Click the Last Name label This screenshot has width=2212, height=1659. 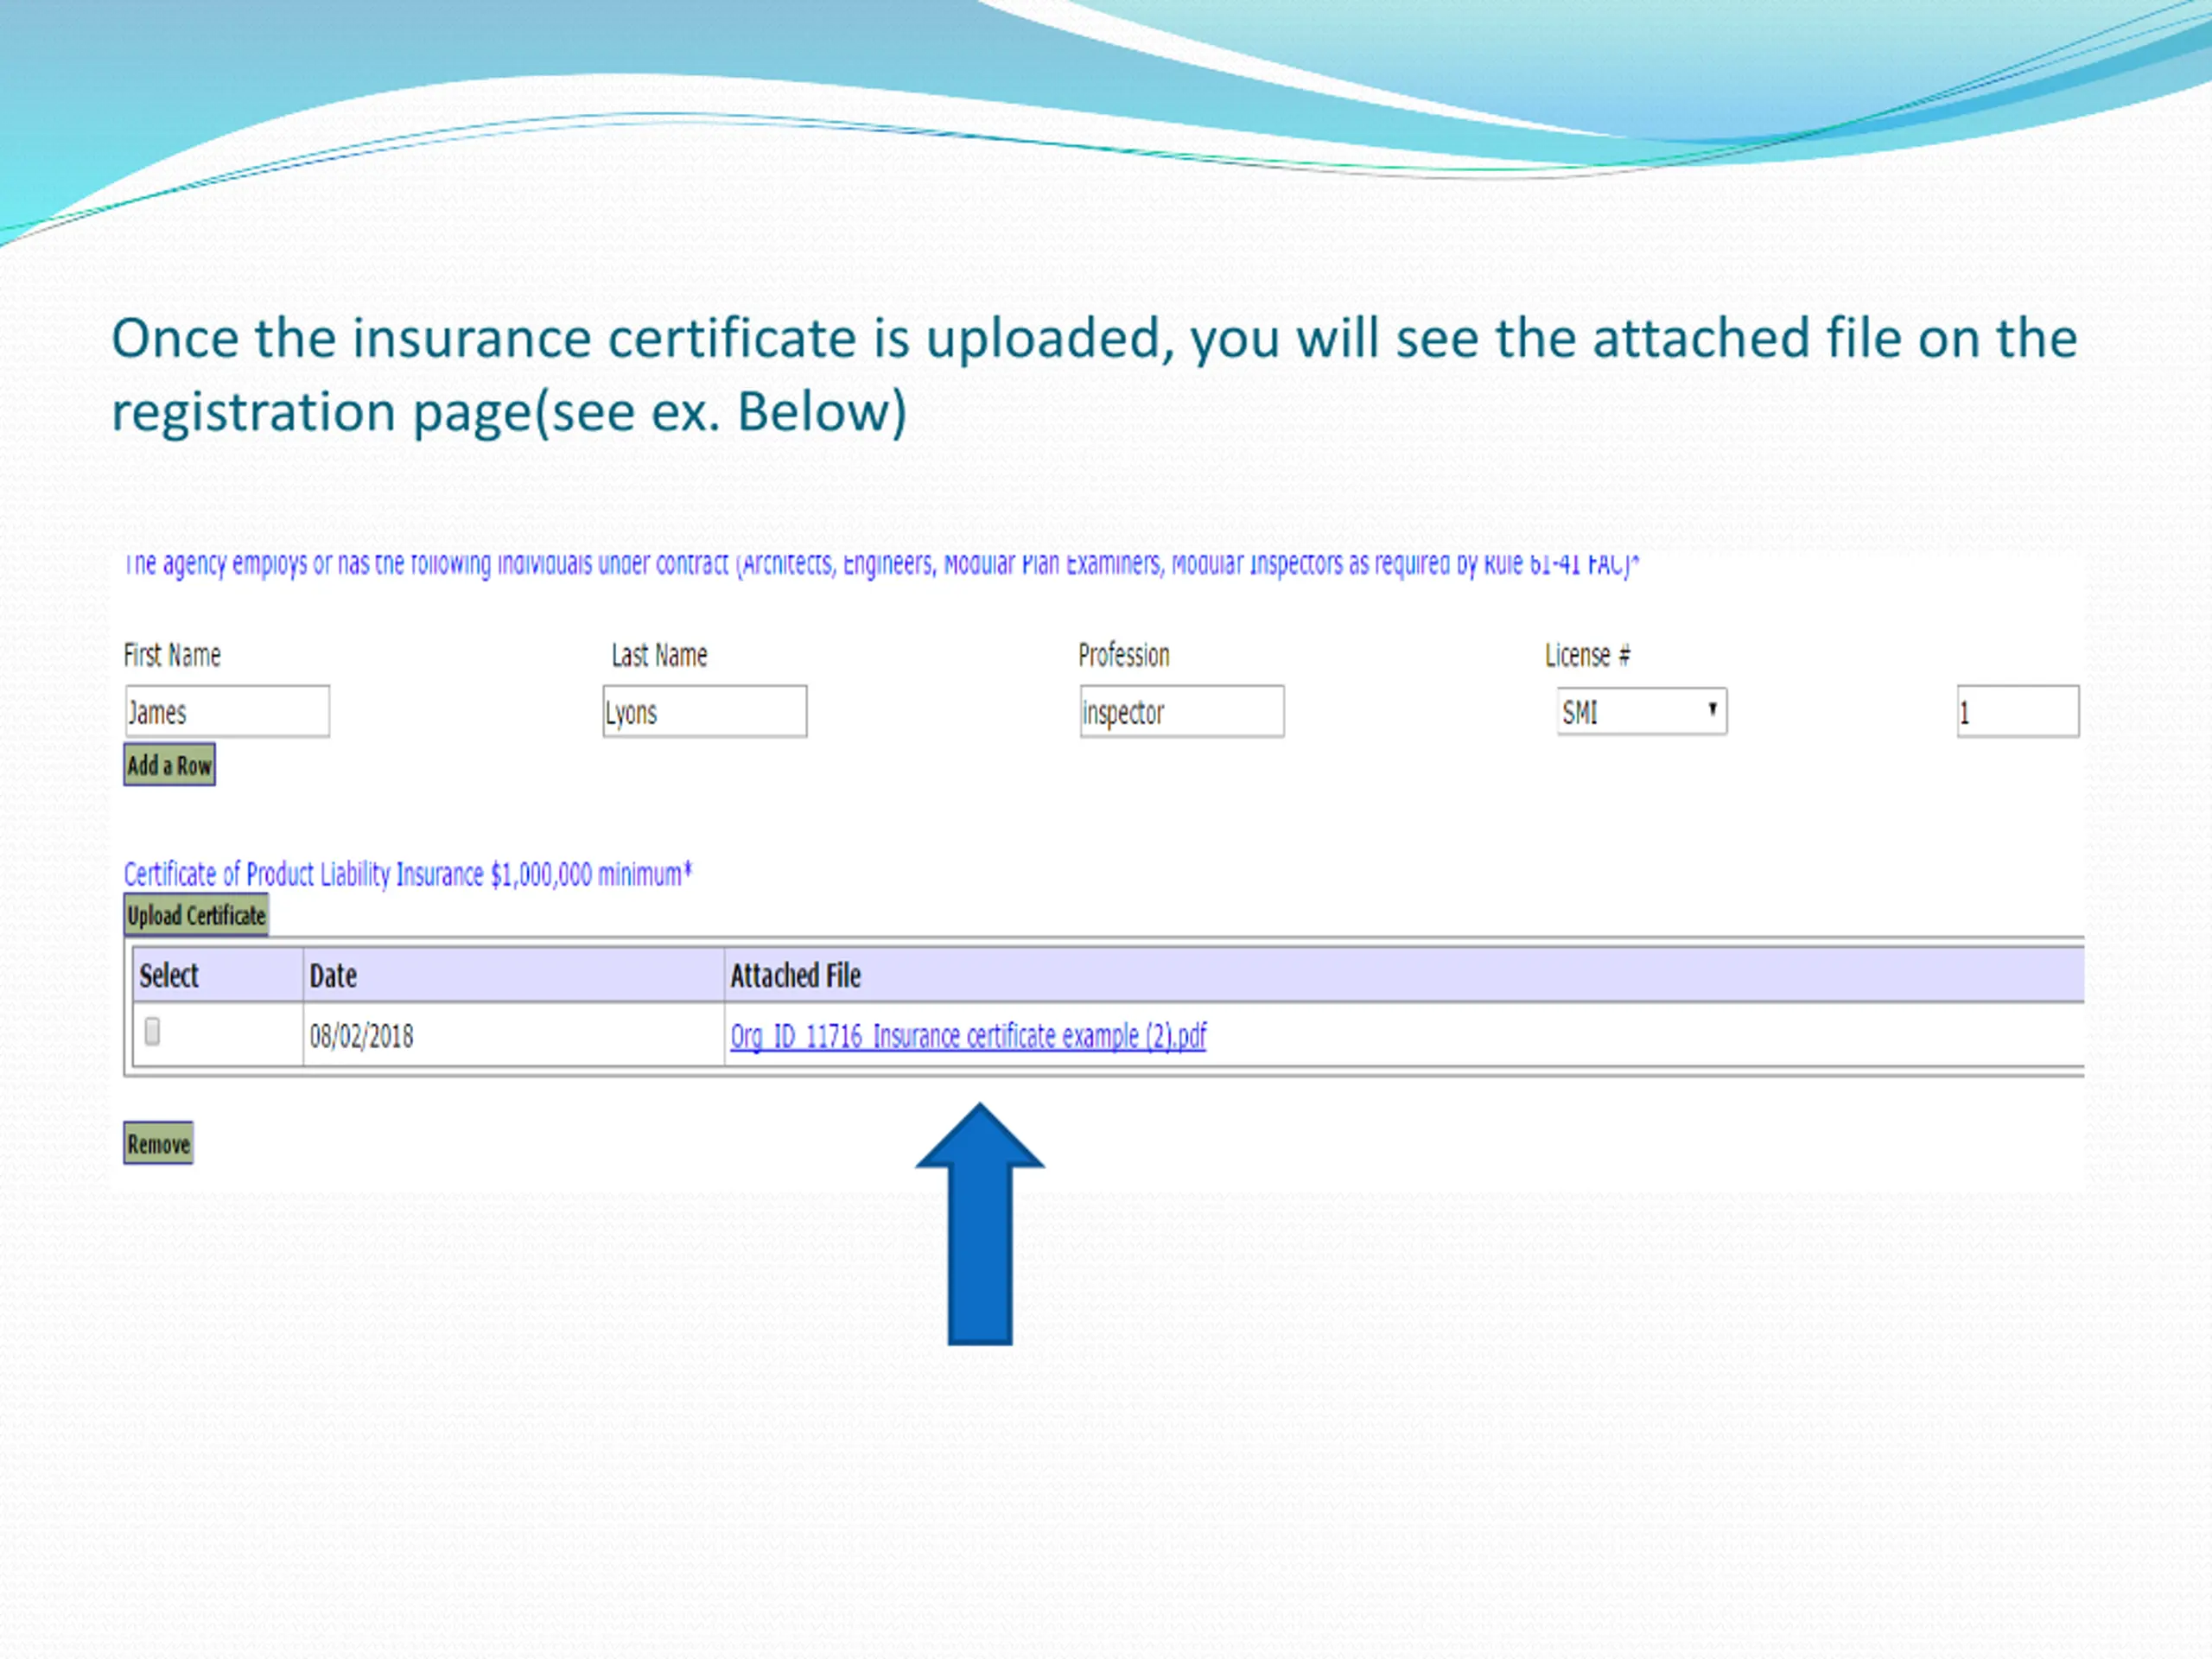point(659,655)
